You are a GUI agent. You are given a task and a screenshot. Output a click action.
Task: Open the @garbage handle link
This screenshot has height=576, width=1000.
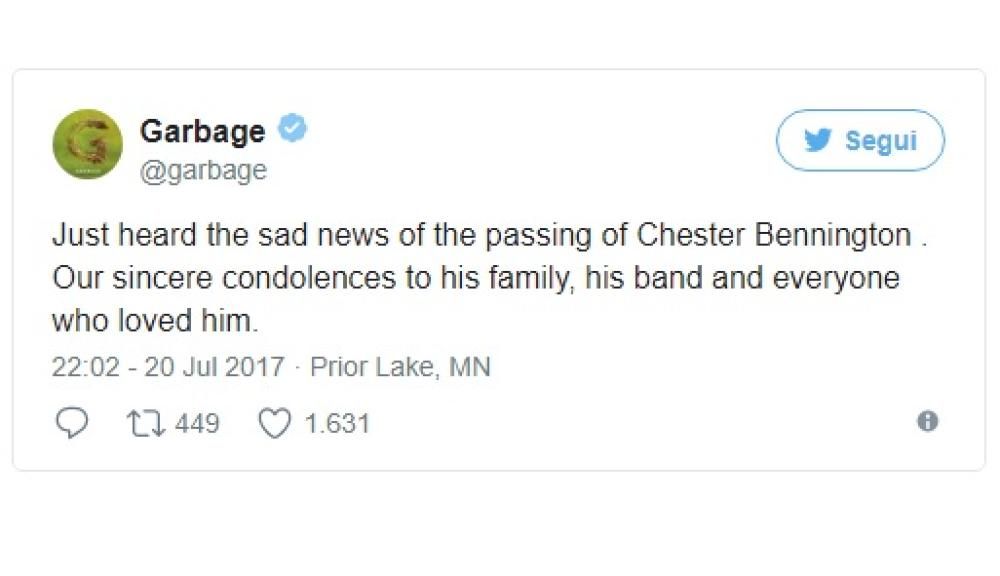(x=203, y=170)
